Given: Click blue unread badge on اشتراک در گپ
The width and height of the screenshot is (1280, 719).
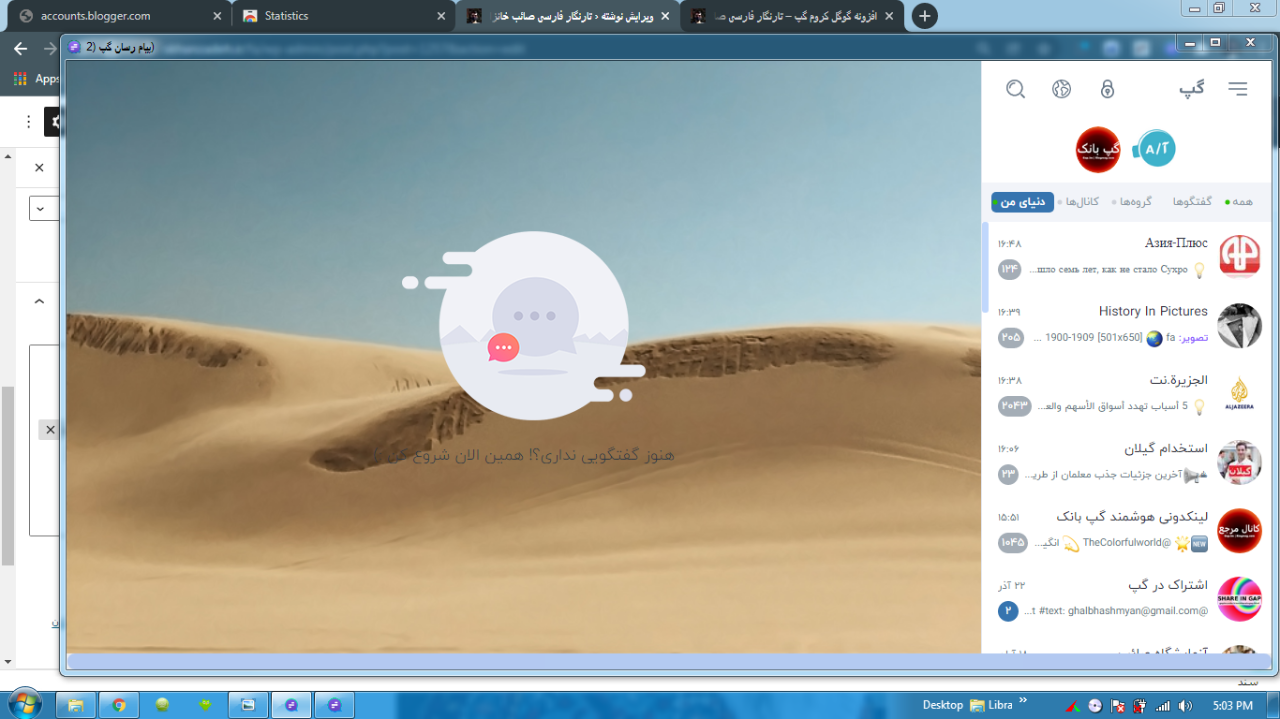Looking at the screenshot, I should (x=1008, y=611).
